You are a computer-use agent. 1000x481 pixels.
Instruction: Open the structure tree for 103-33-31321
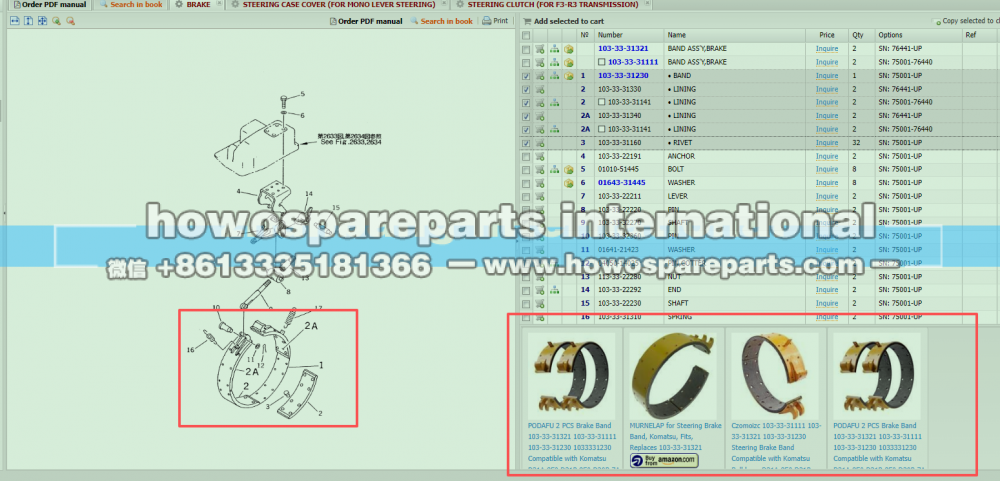(555, 49)
